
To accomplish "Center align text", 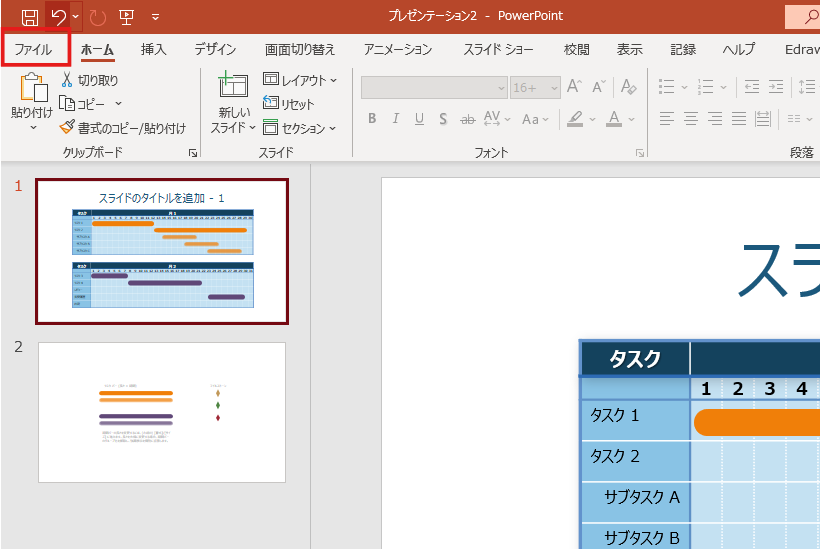I will coord(691,119).
